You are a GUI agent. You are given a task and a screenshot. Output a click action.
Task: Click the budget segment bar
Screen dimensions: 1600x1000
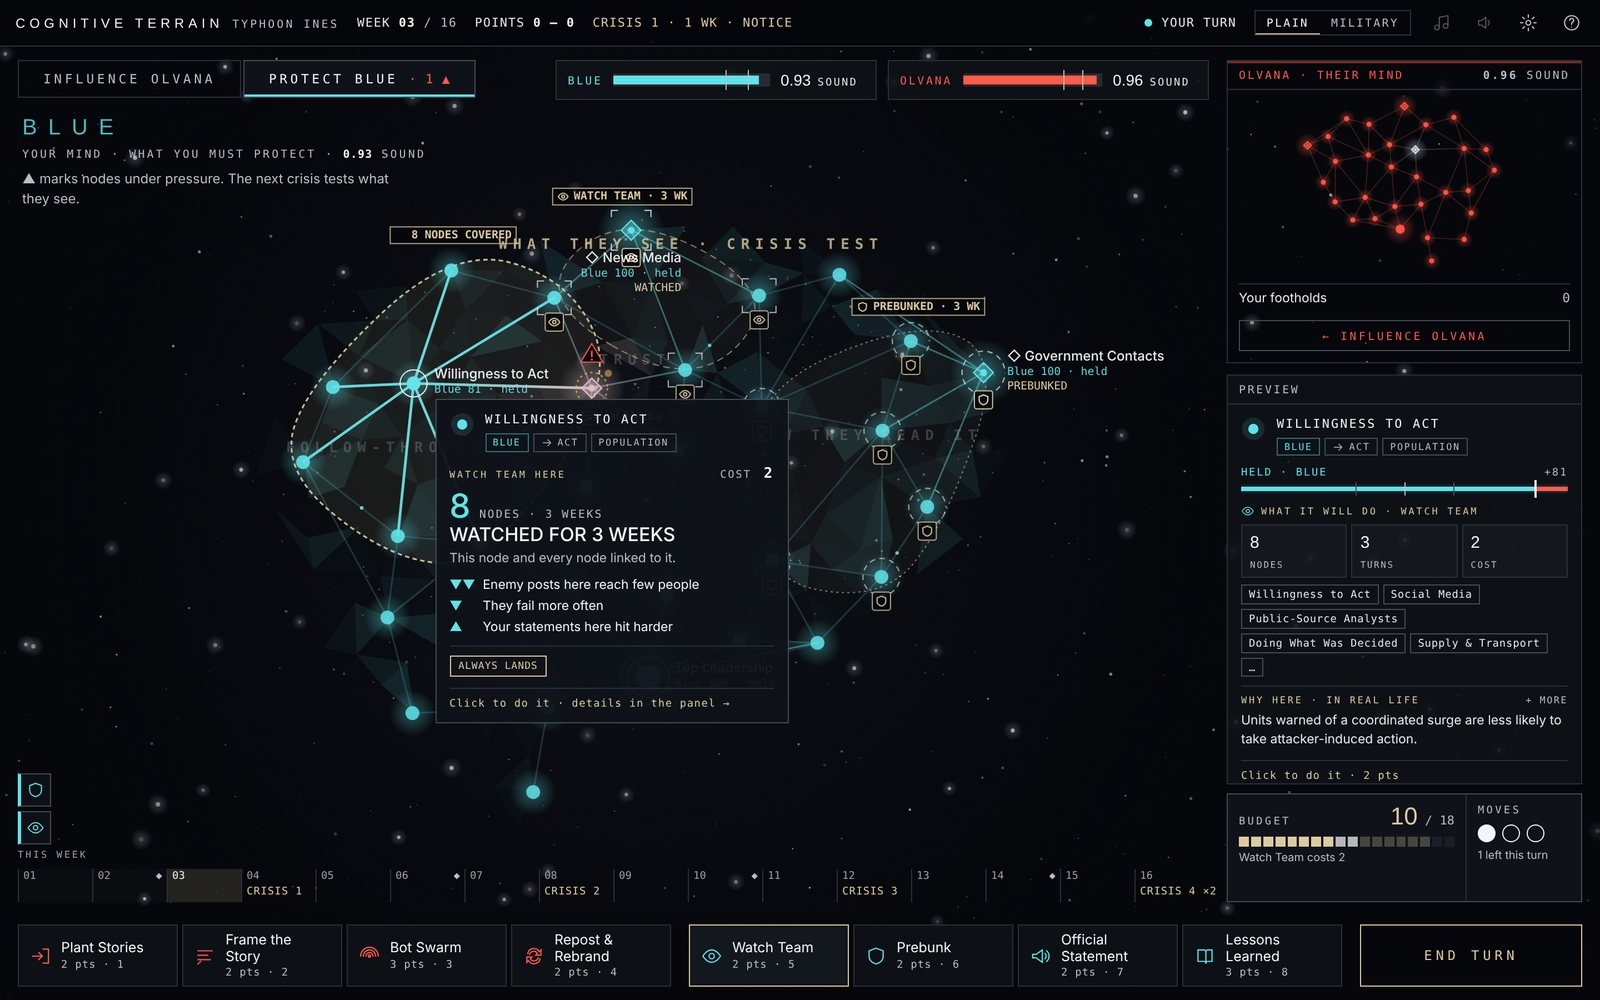click(1346, 842)
